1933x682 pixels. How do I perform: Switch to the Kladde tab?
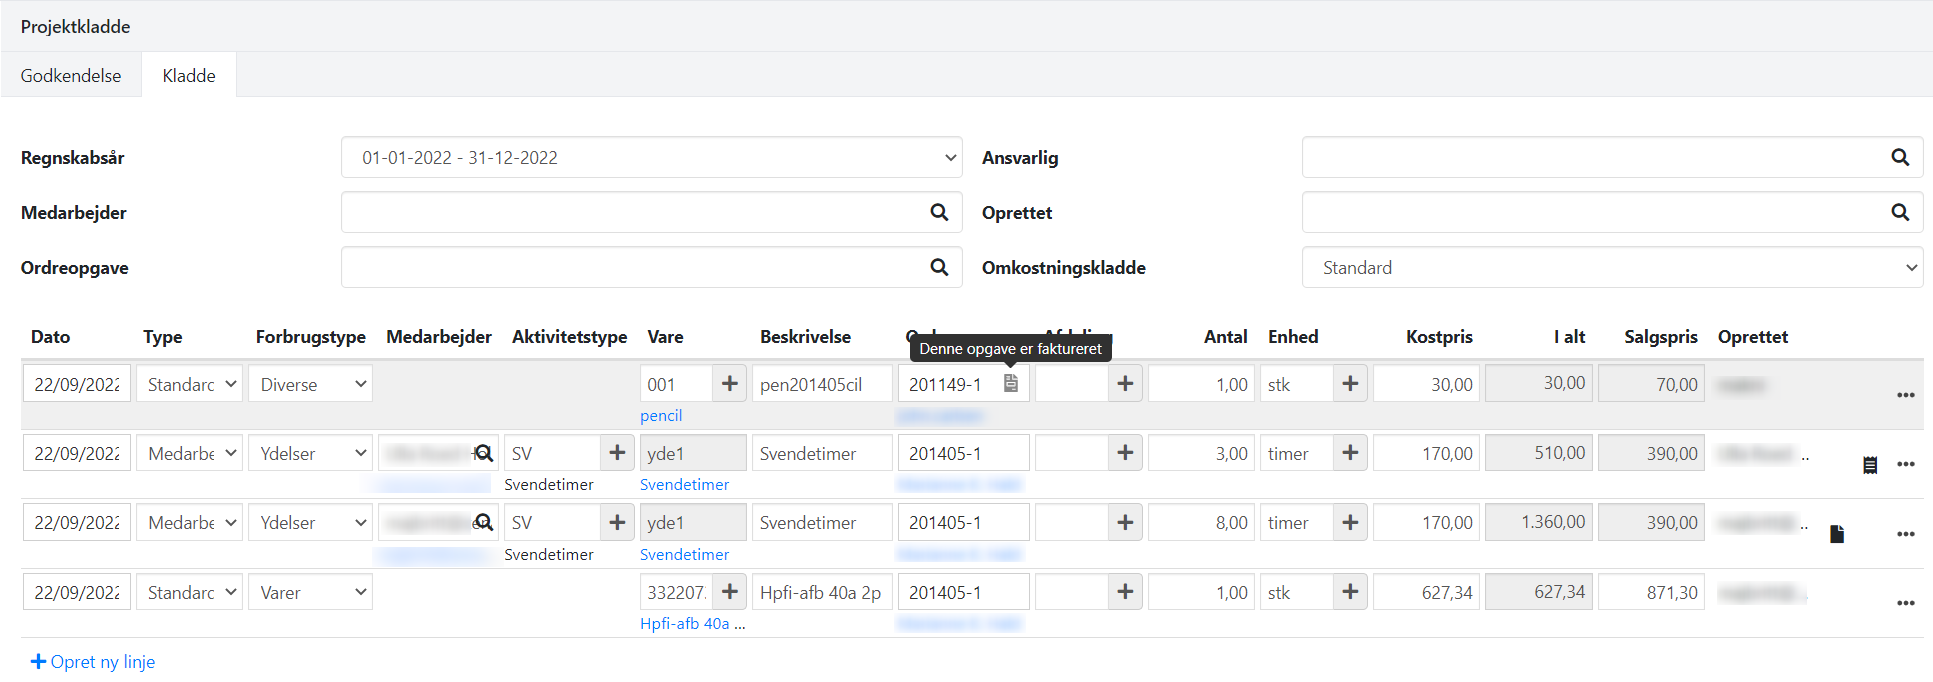click(x=189, y=75)
